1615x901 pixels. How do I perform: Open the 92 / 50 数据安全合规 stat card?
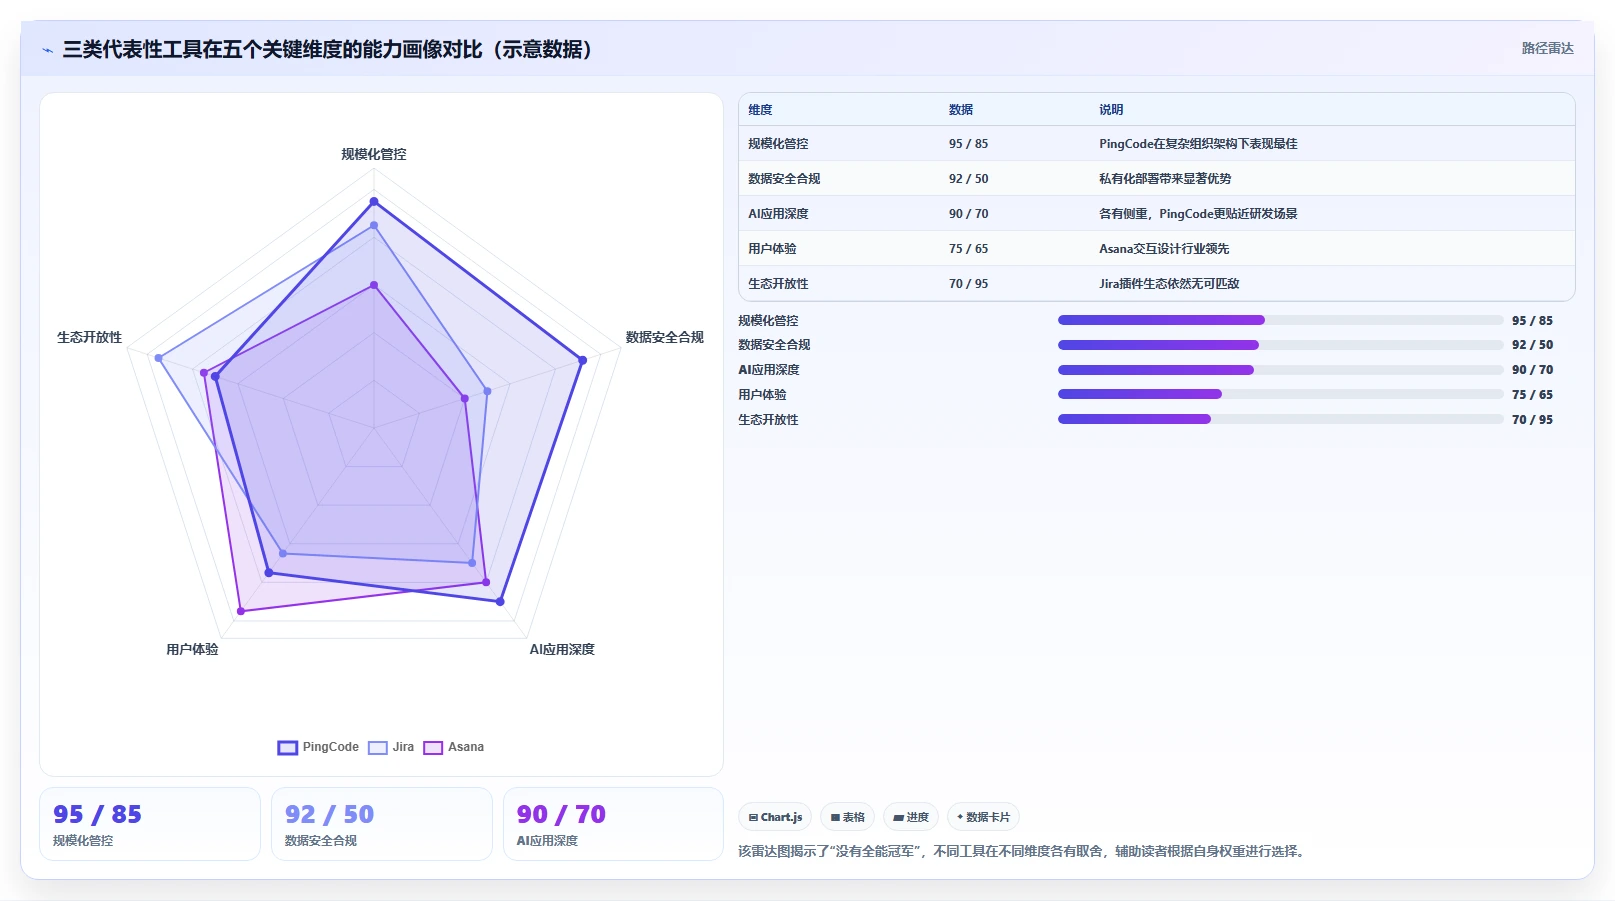click(382, 824)
